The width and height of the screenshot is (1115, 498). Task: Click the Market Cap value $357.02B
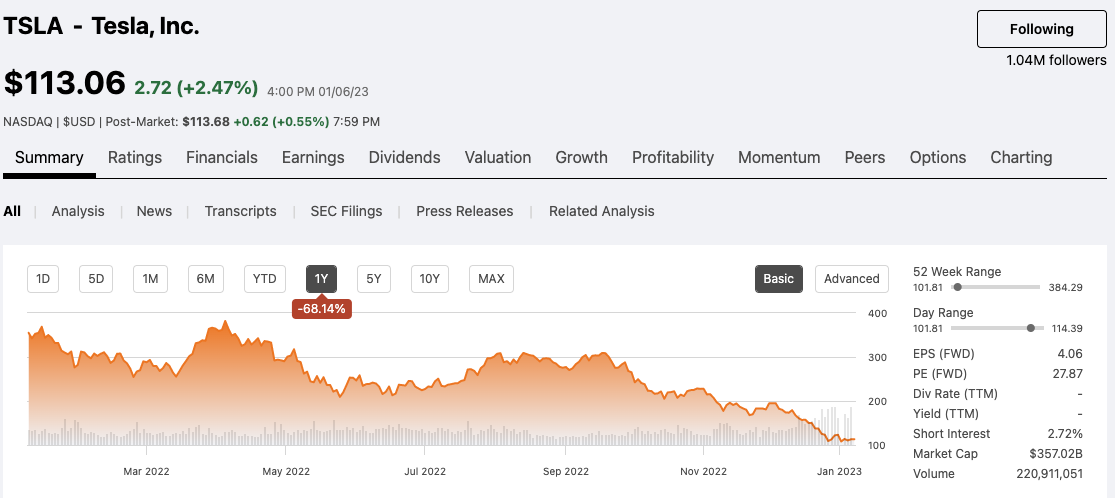point(1056,453)
